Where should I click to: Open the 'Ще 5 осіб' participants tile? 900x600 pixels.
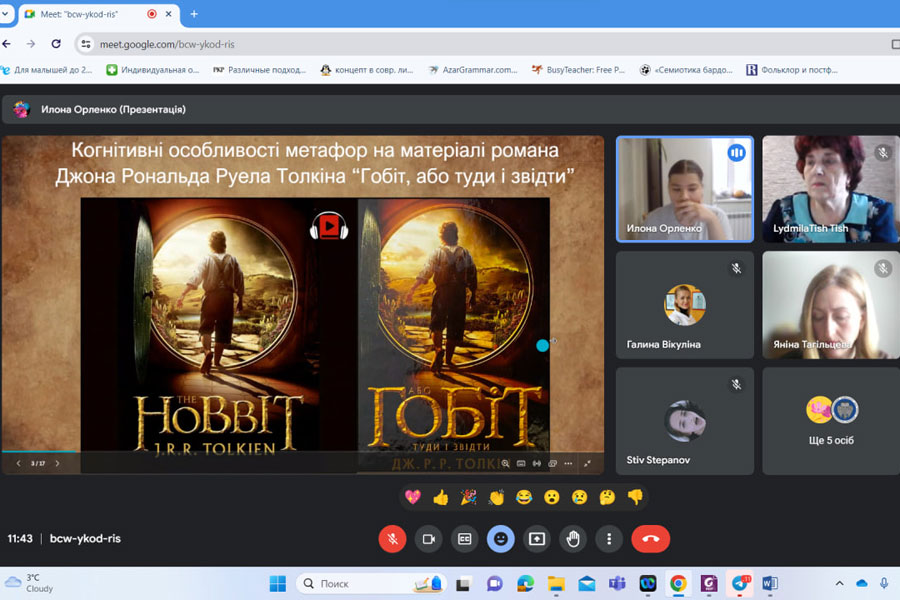[x=830, y=420]
